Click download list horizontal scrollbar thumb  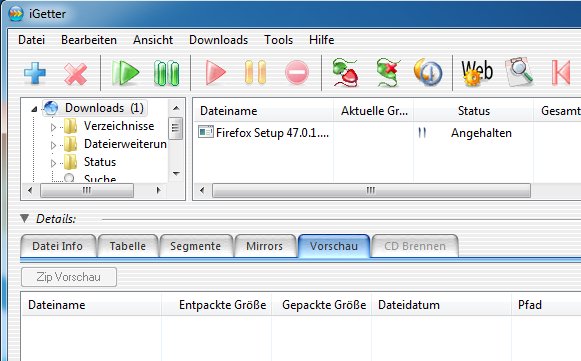(371, 191)
